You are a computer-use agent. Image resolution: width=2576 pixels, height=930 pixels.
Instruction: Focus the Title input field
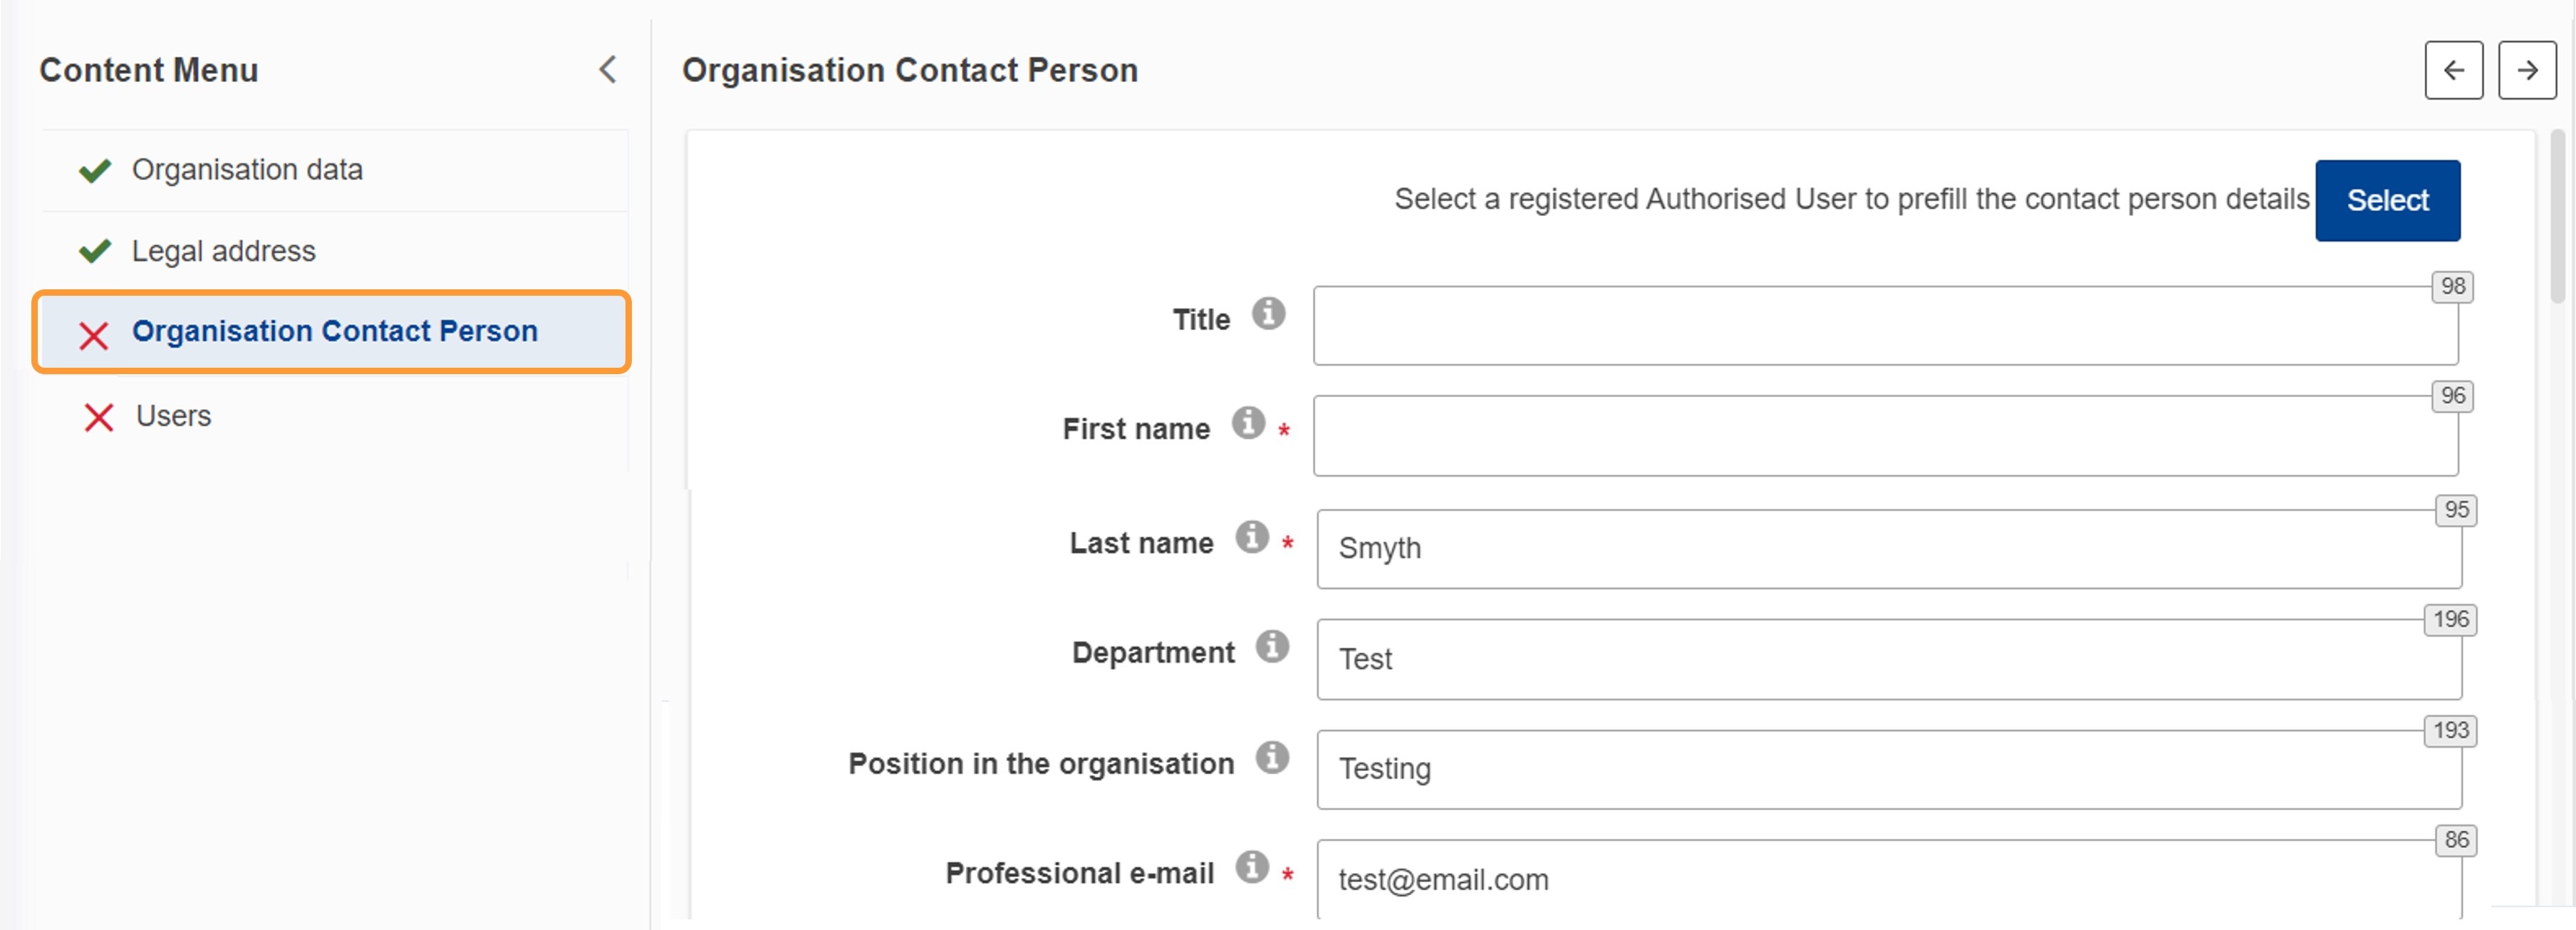click(x=1885, y=326)
